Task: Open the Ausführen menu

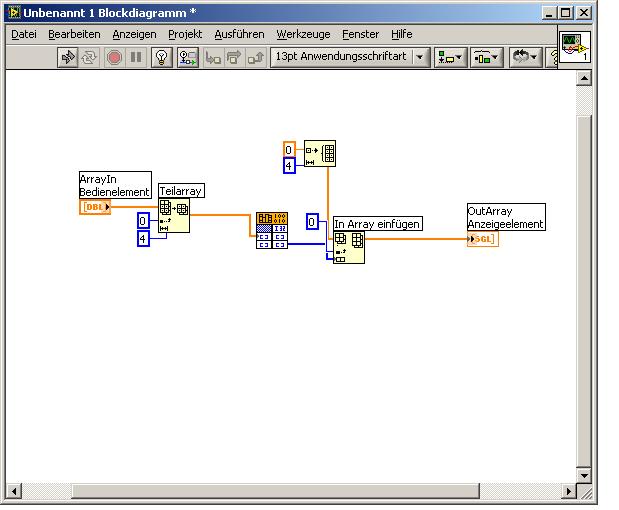Action: [x=239, y=34]
